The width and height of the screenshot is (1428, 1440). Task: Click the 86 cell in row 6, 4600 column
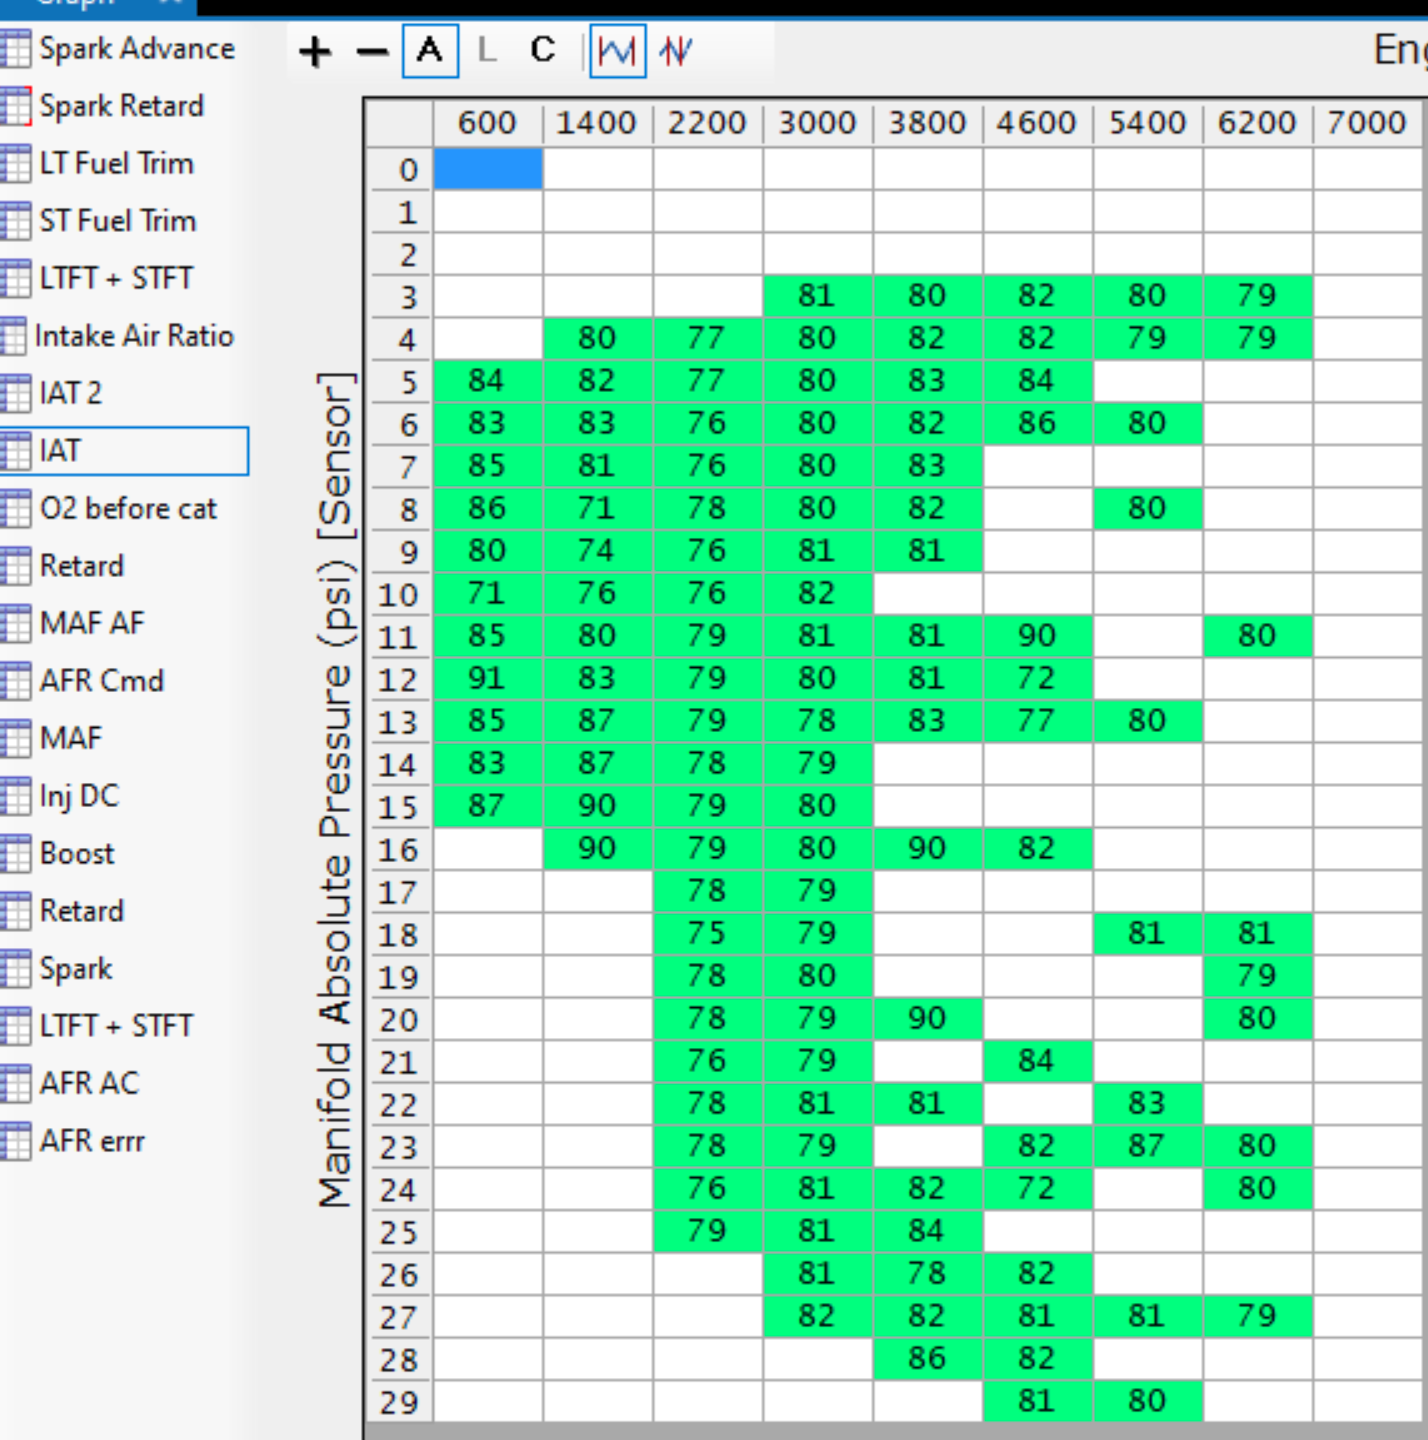pyautogui.click(x=1038, y=424)
